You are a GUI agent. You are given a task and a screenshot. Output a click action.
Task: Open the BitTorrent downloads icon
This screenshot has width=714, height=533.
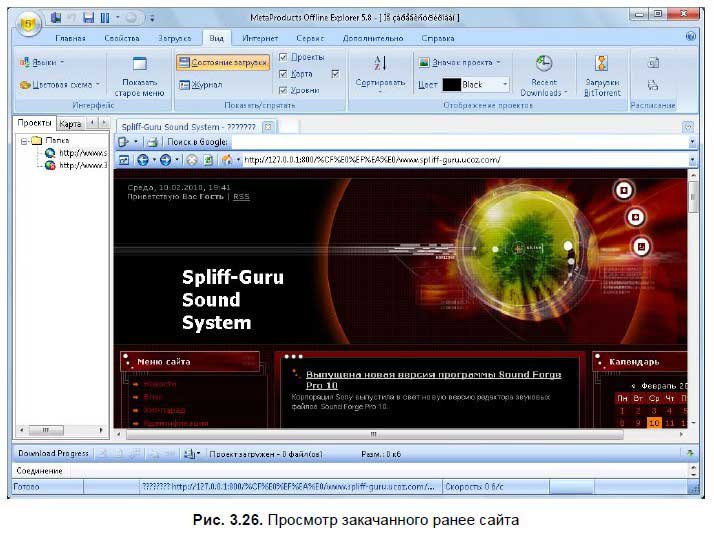pos(602,63)
